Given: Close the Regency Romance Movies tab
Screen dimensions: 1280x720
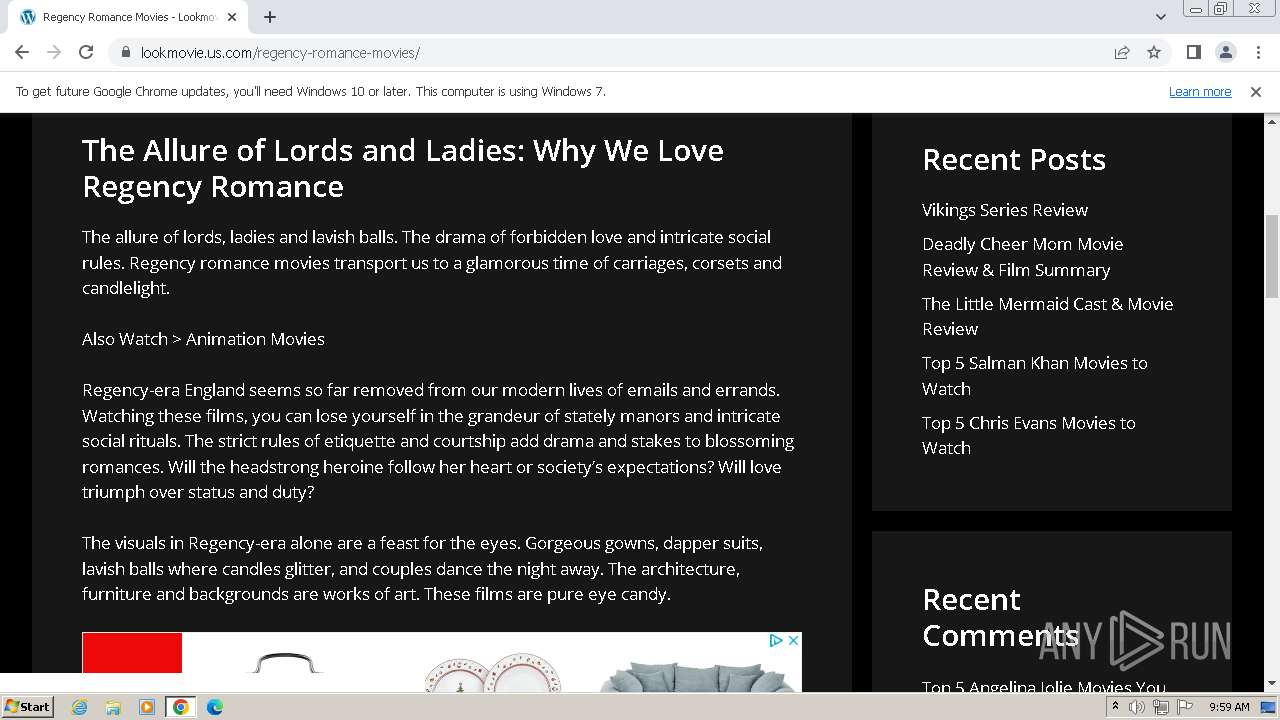Looking at the screenshot, I should tap(233, 17).
